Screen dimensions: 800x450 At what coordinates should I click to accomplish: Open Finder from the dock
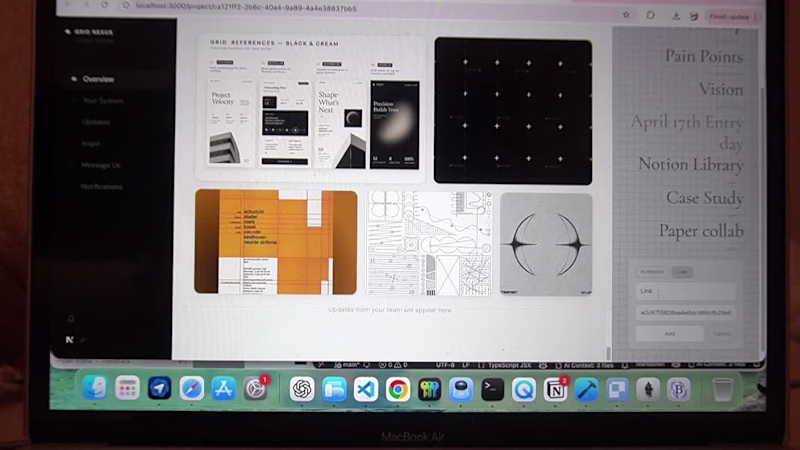(94, 389)
